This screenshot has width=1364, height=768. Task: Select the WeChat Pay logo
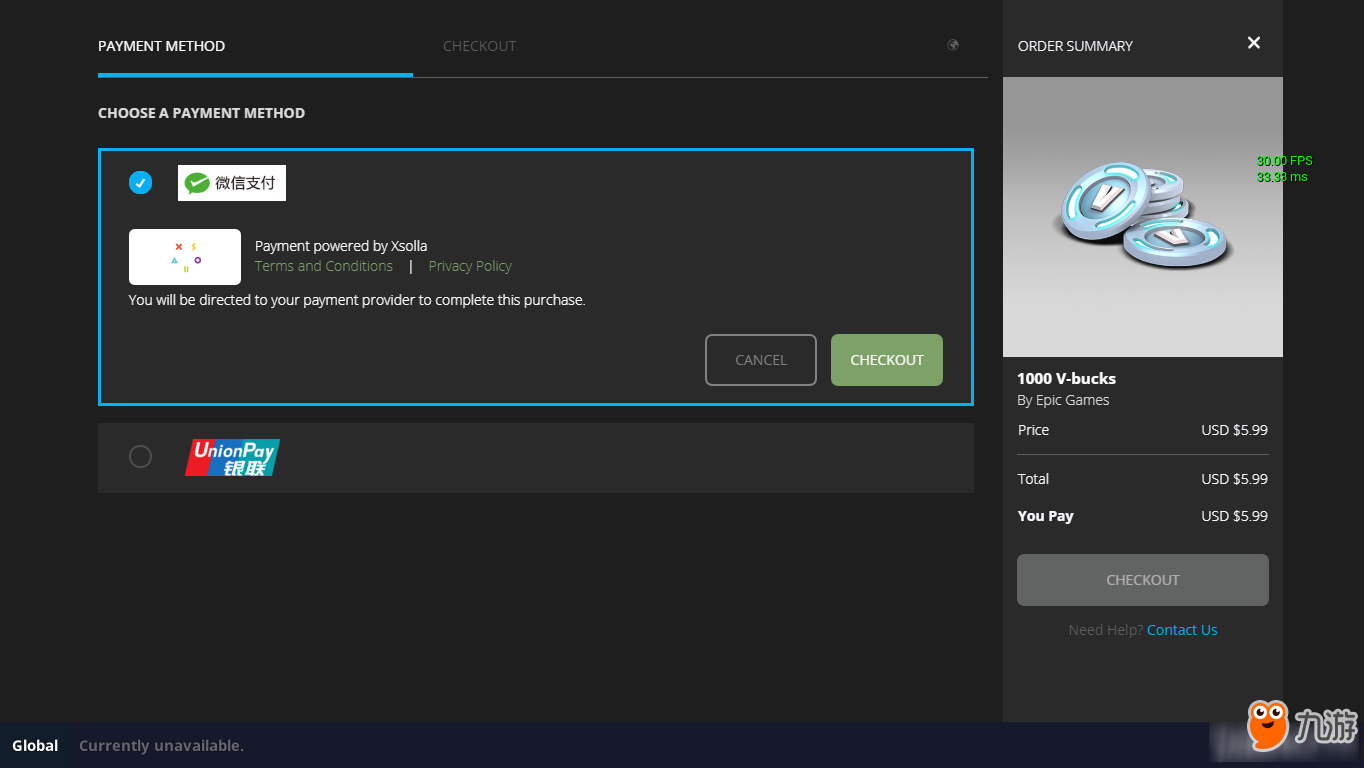(232, 183)
